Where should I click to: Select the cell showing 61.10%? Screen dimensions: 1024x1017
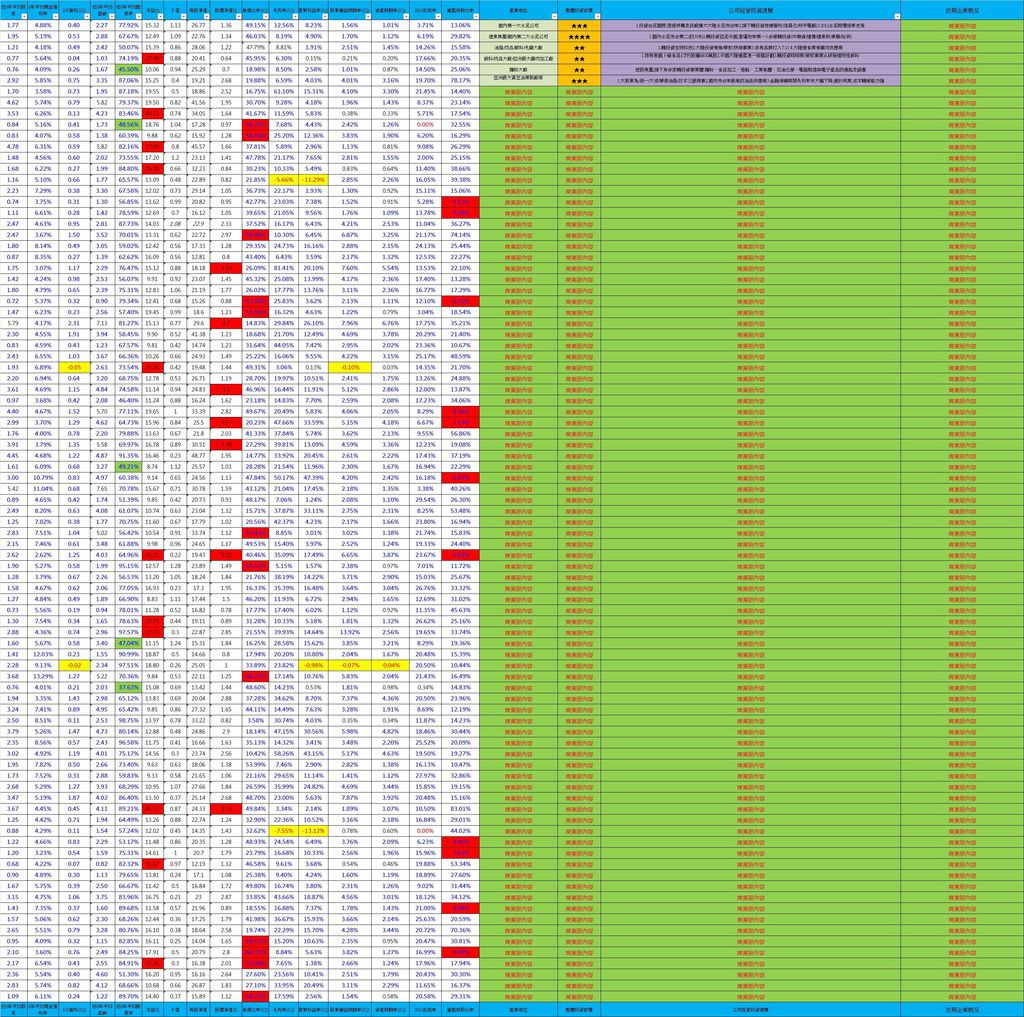(284, 91)
